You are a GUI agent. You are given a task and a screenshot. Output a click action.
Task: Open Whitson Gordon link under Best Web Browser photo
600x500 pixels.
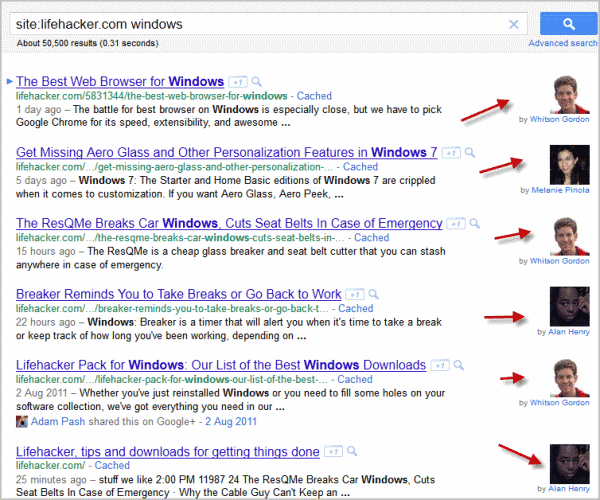[559, 119]
